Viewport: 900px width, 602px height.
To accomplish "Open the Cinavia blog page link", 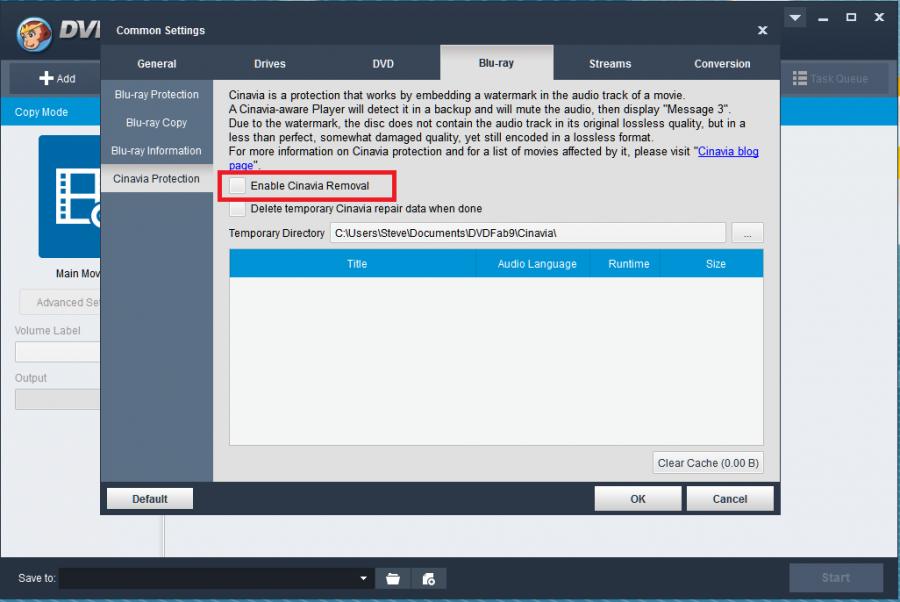I will tap(728, 152).
